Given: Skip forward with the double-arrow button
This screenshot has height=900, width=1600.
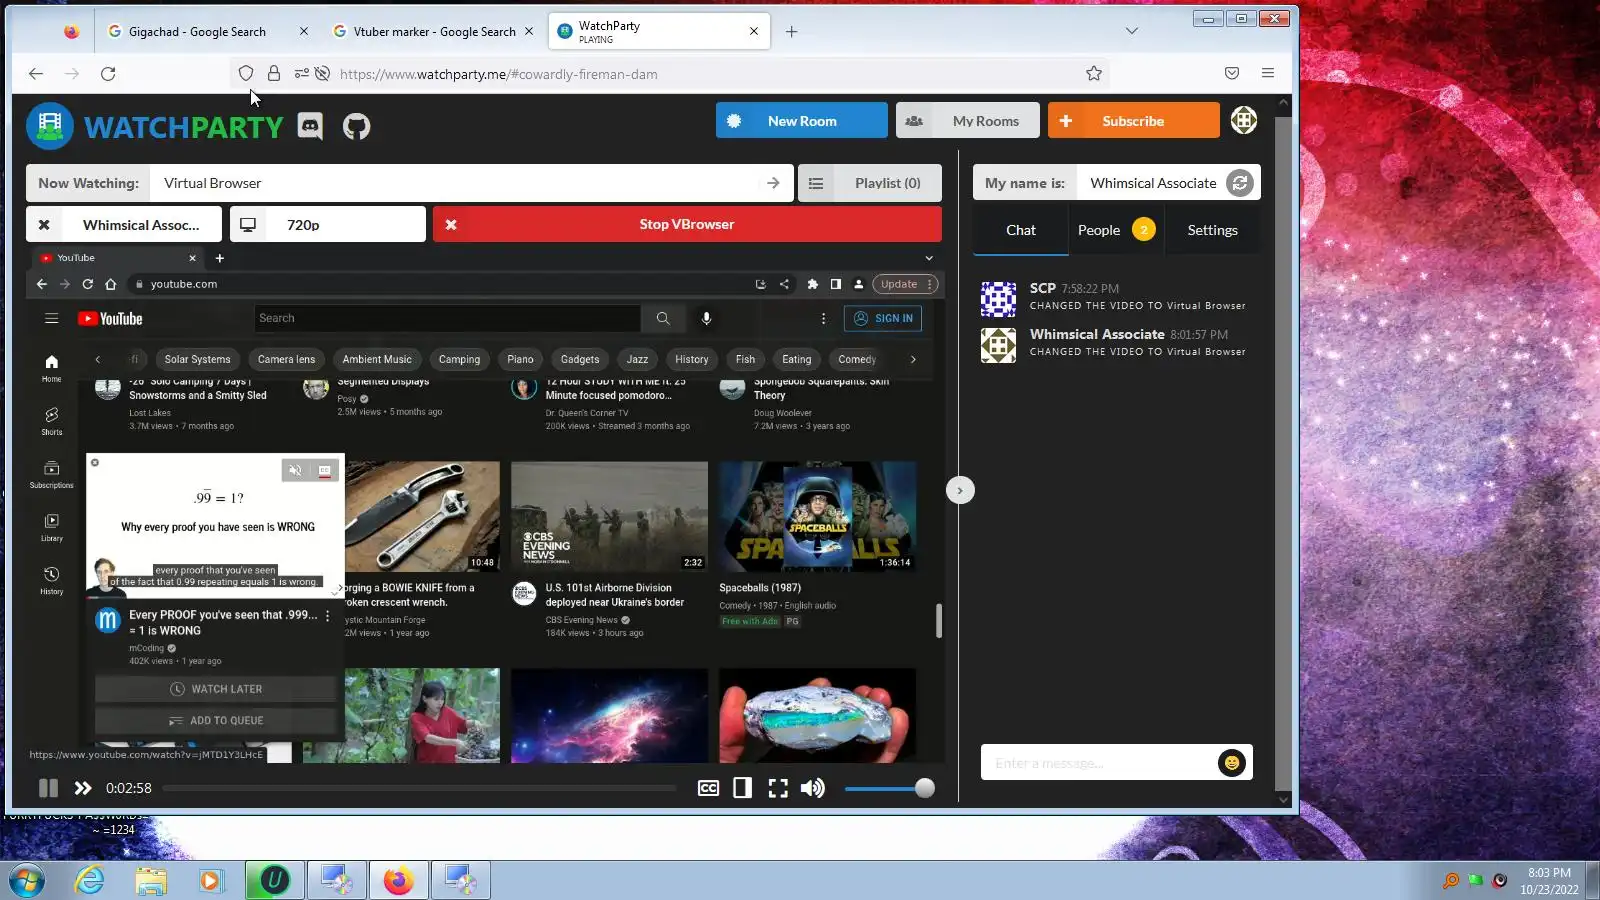Looking at the screenshot, I should [83, 788].
